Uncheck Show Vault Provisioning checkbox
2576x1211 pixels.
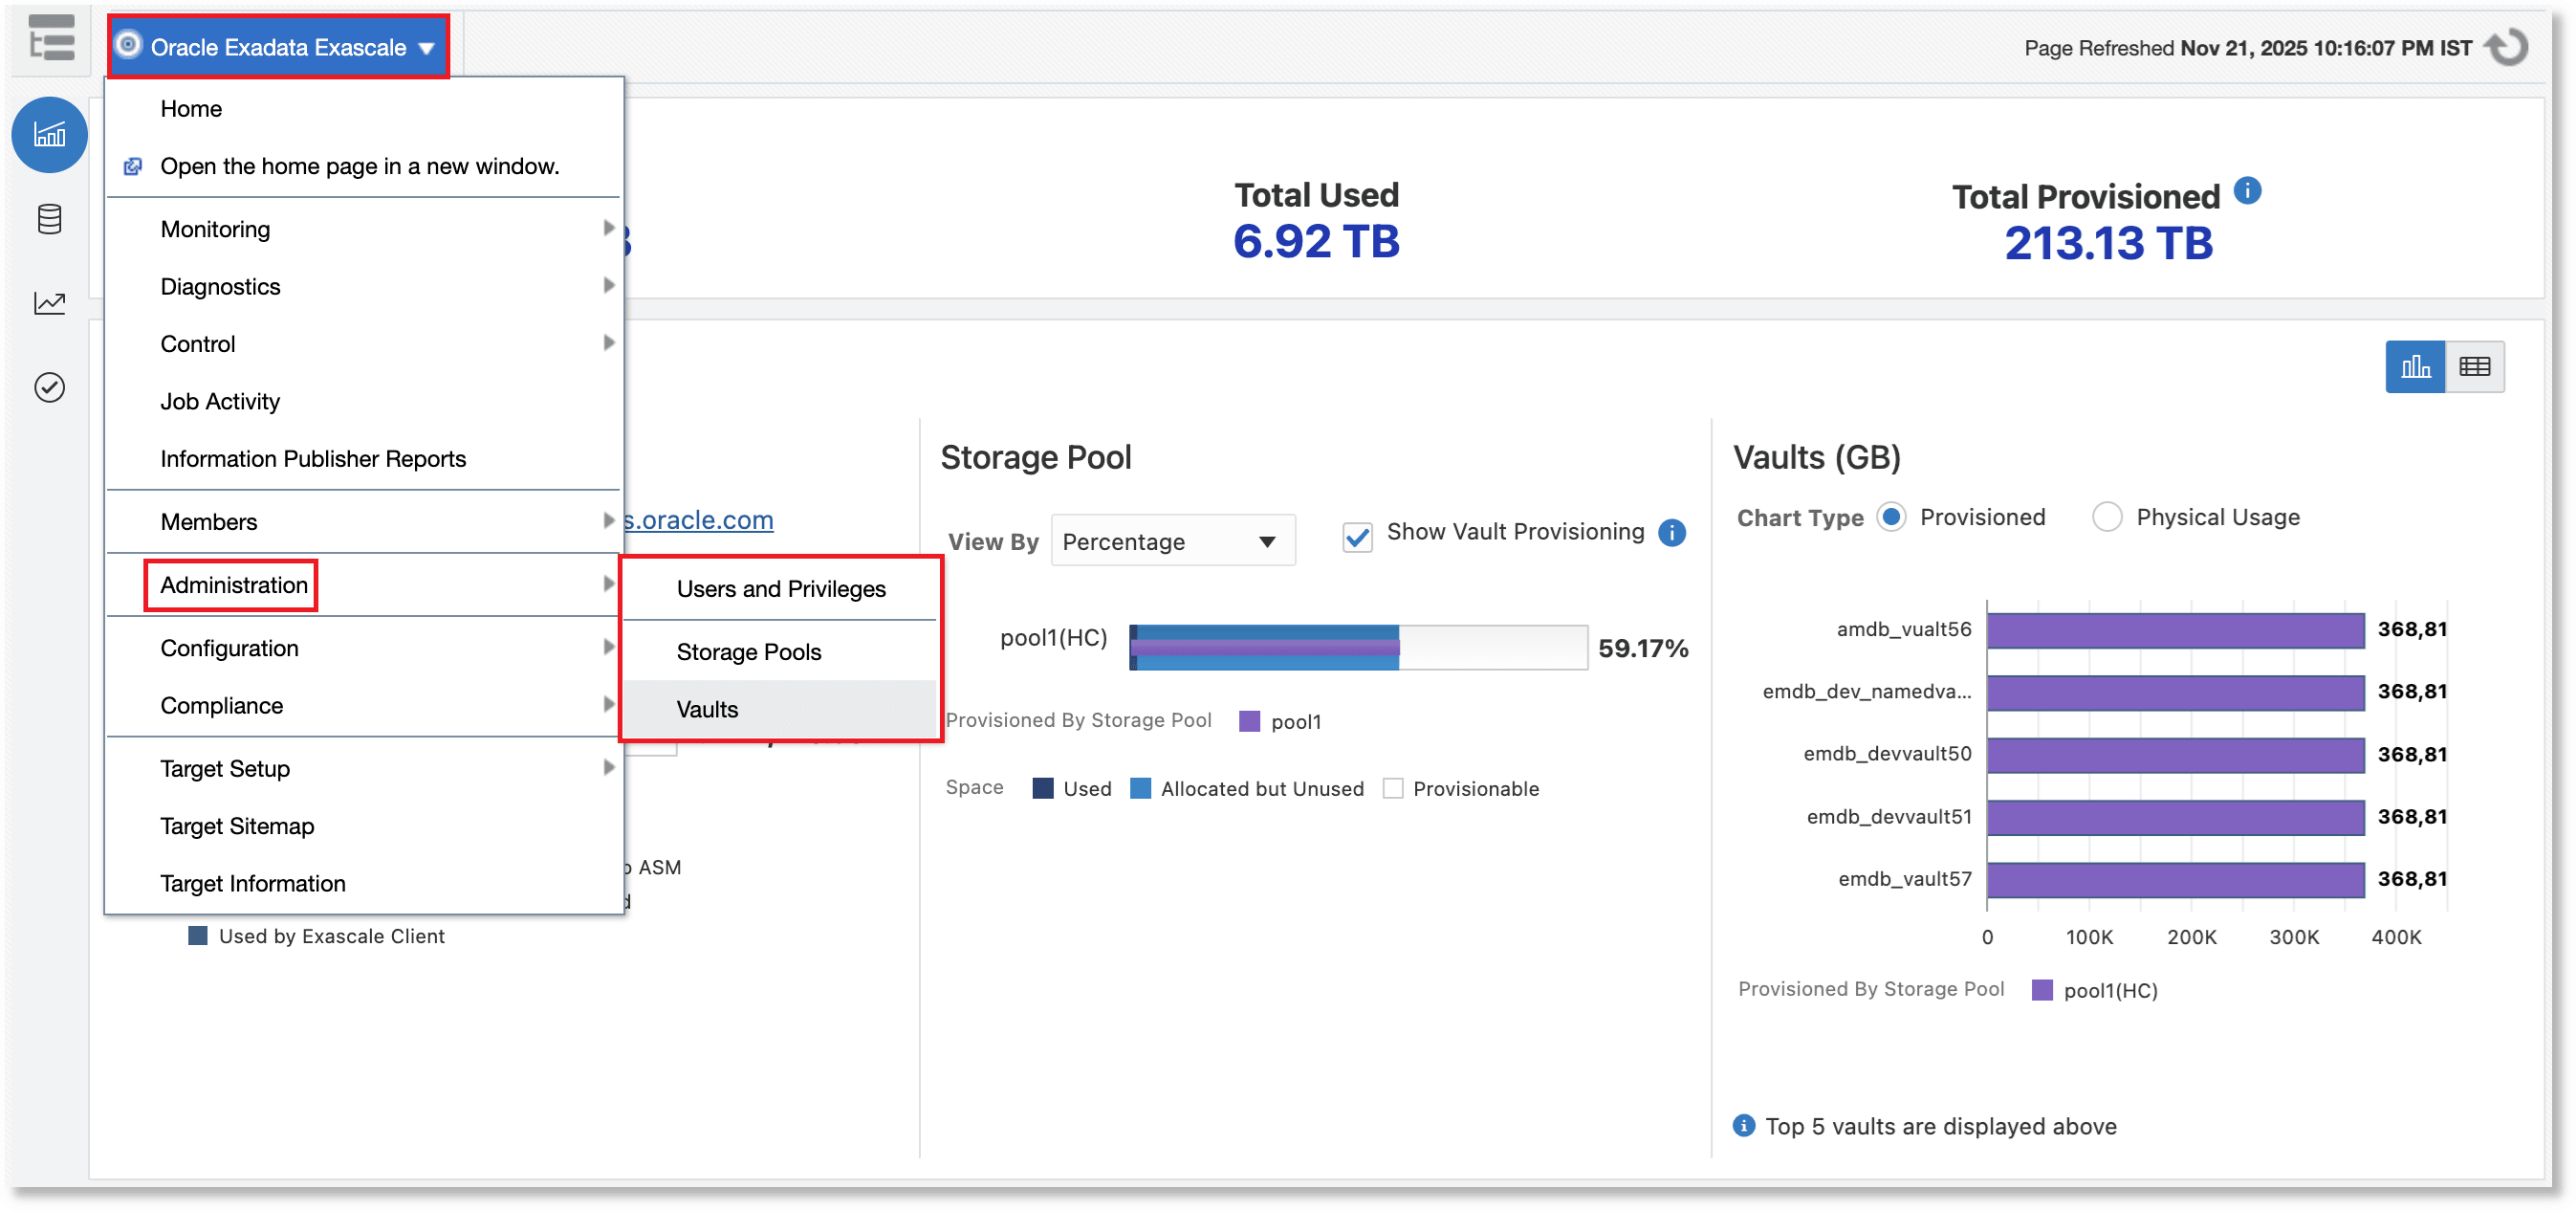[1357, 537]
